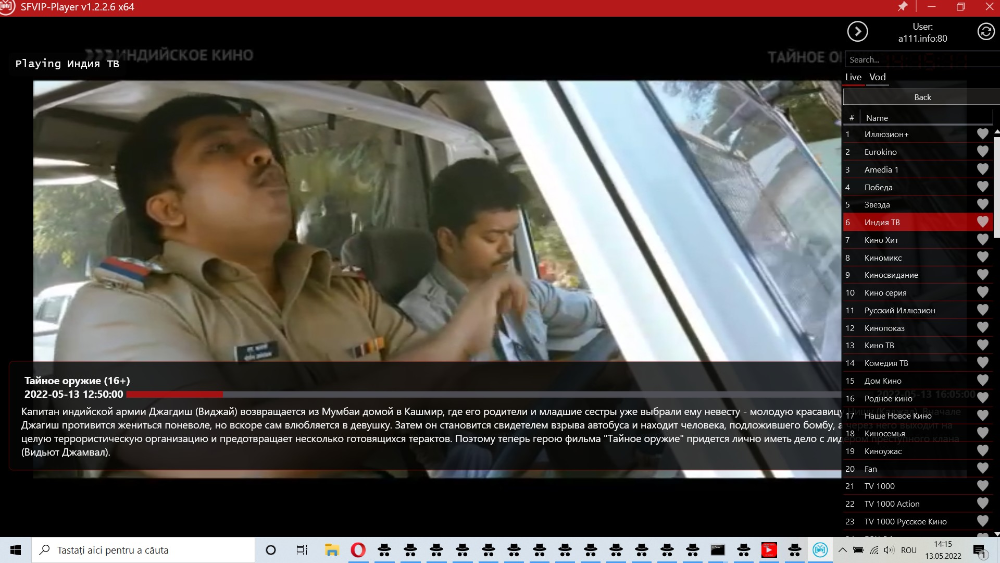Toggle the heart on highlighted Индия ТВ row
The width and height of the screenshot is (1000, 563).
982,222
